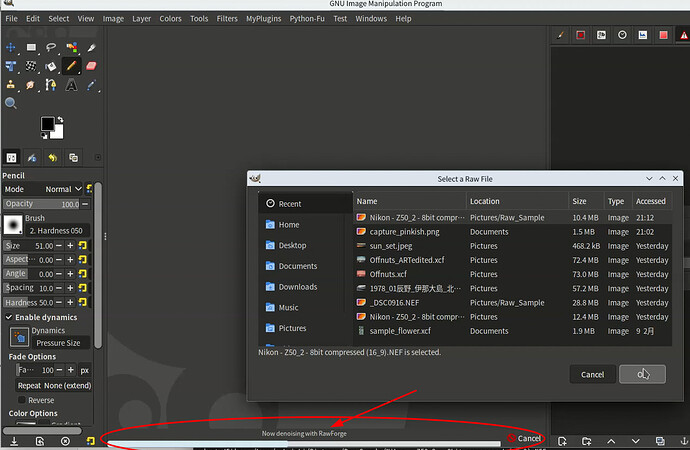Click the foreground black color swatch
This screenshot has width=690, height=450.
pos(48,124)
